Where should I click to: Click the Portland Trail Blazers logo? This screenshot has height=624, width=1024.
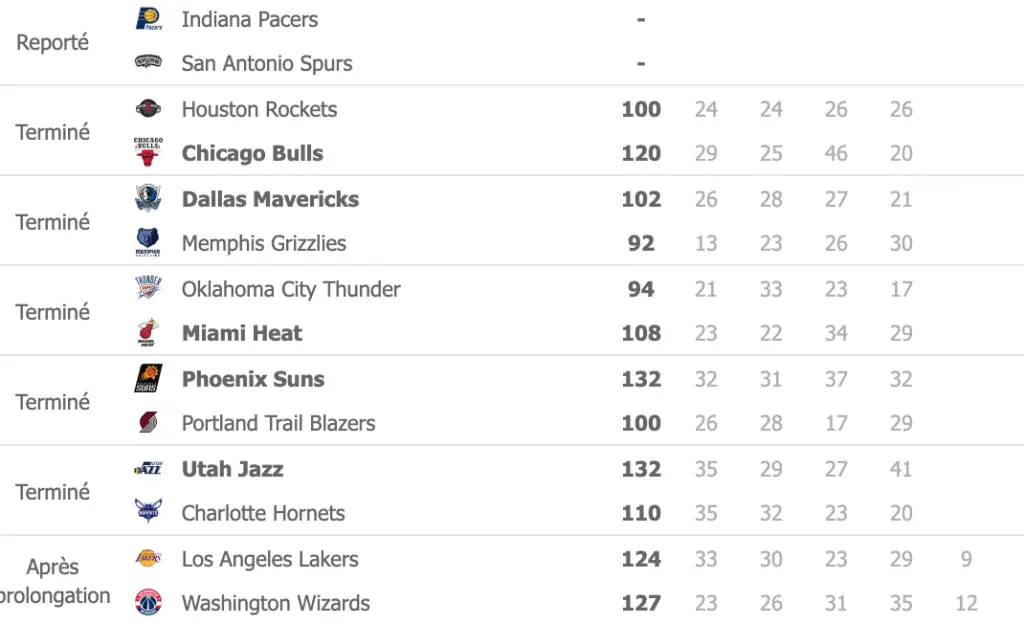148,423
